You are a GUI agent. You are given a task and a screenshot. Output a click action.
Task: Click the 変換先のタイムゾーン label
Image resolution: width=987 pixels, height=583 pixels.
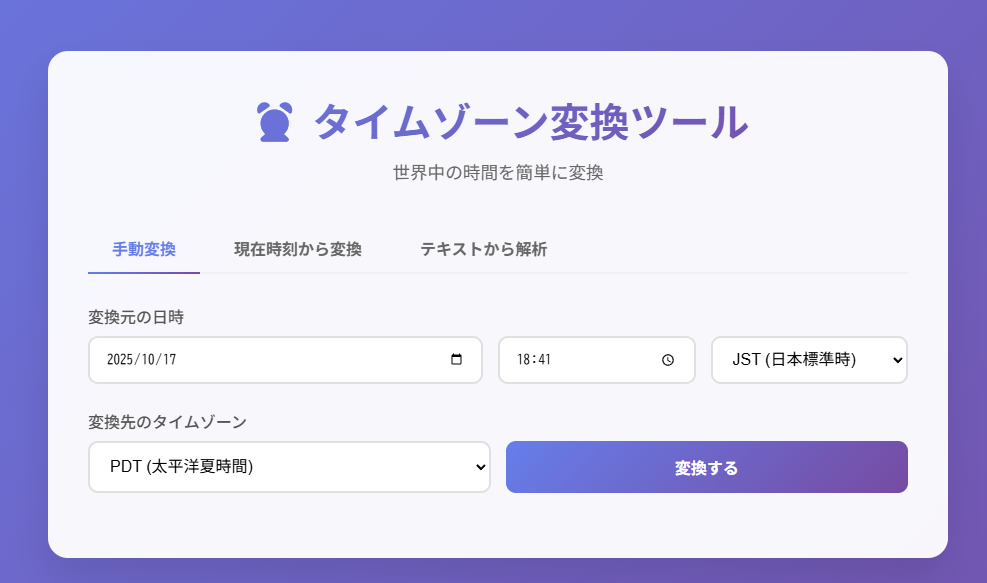coord(166,422)
